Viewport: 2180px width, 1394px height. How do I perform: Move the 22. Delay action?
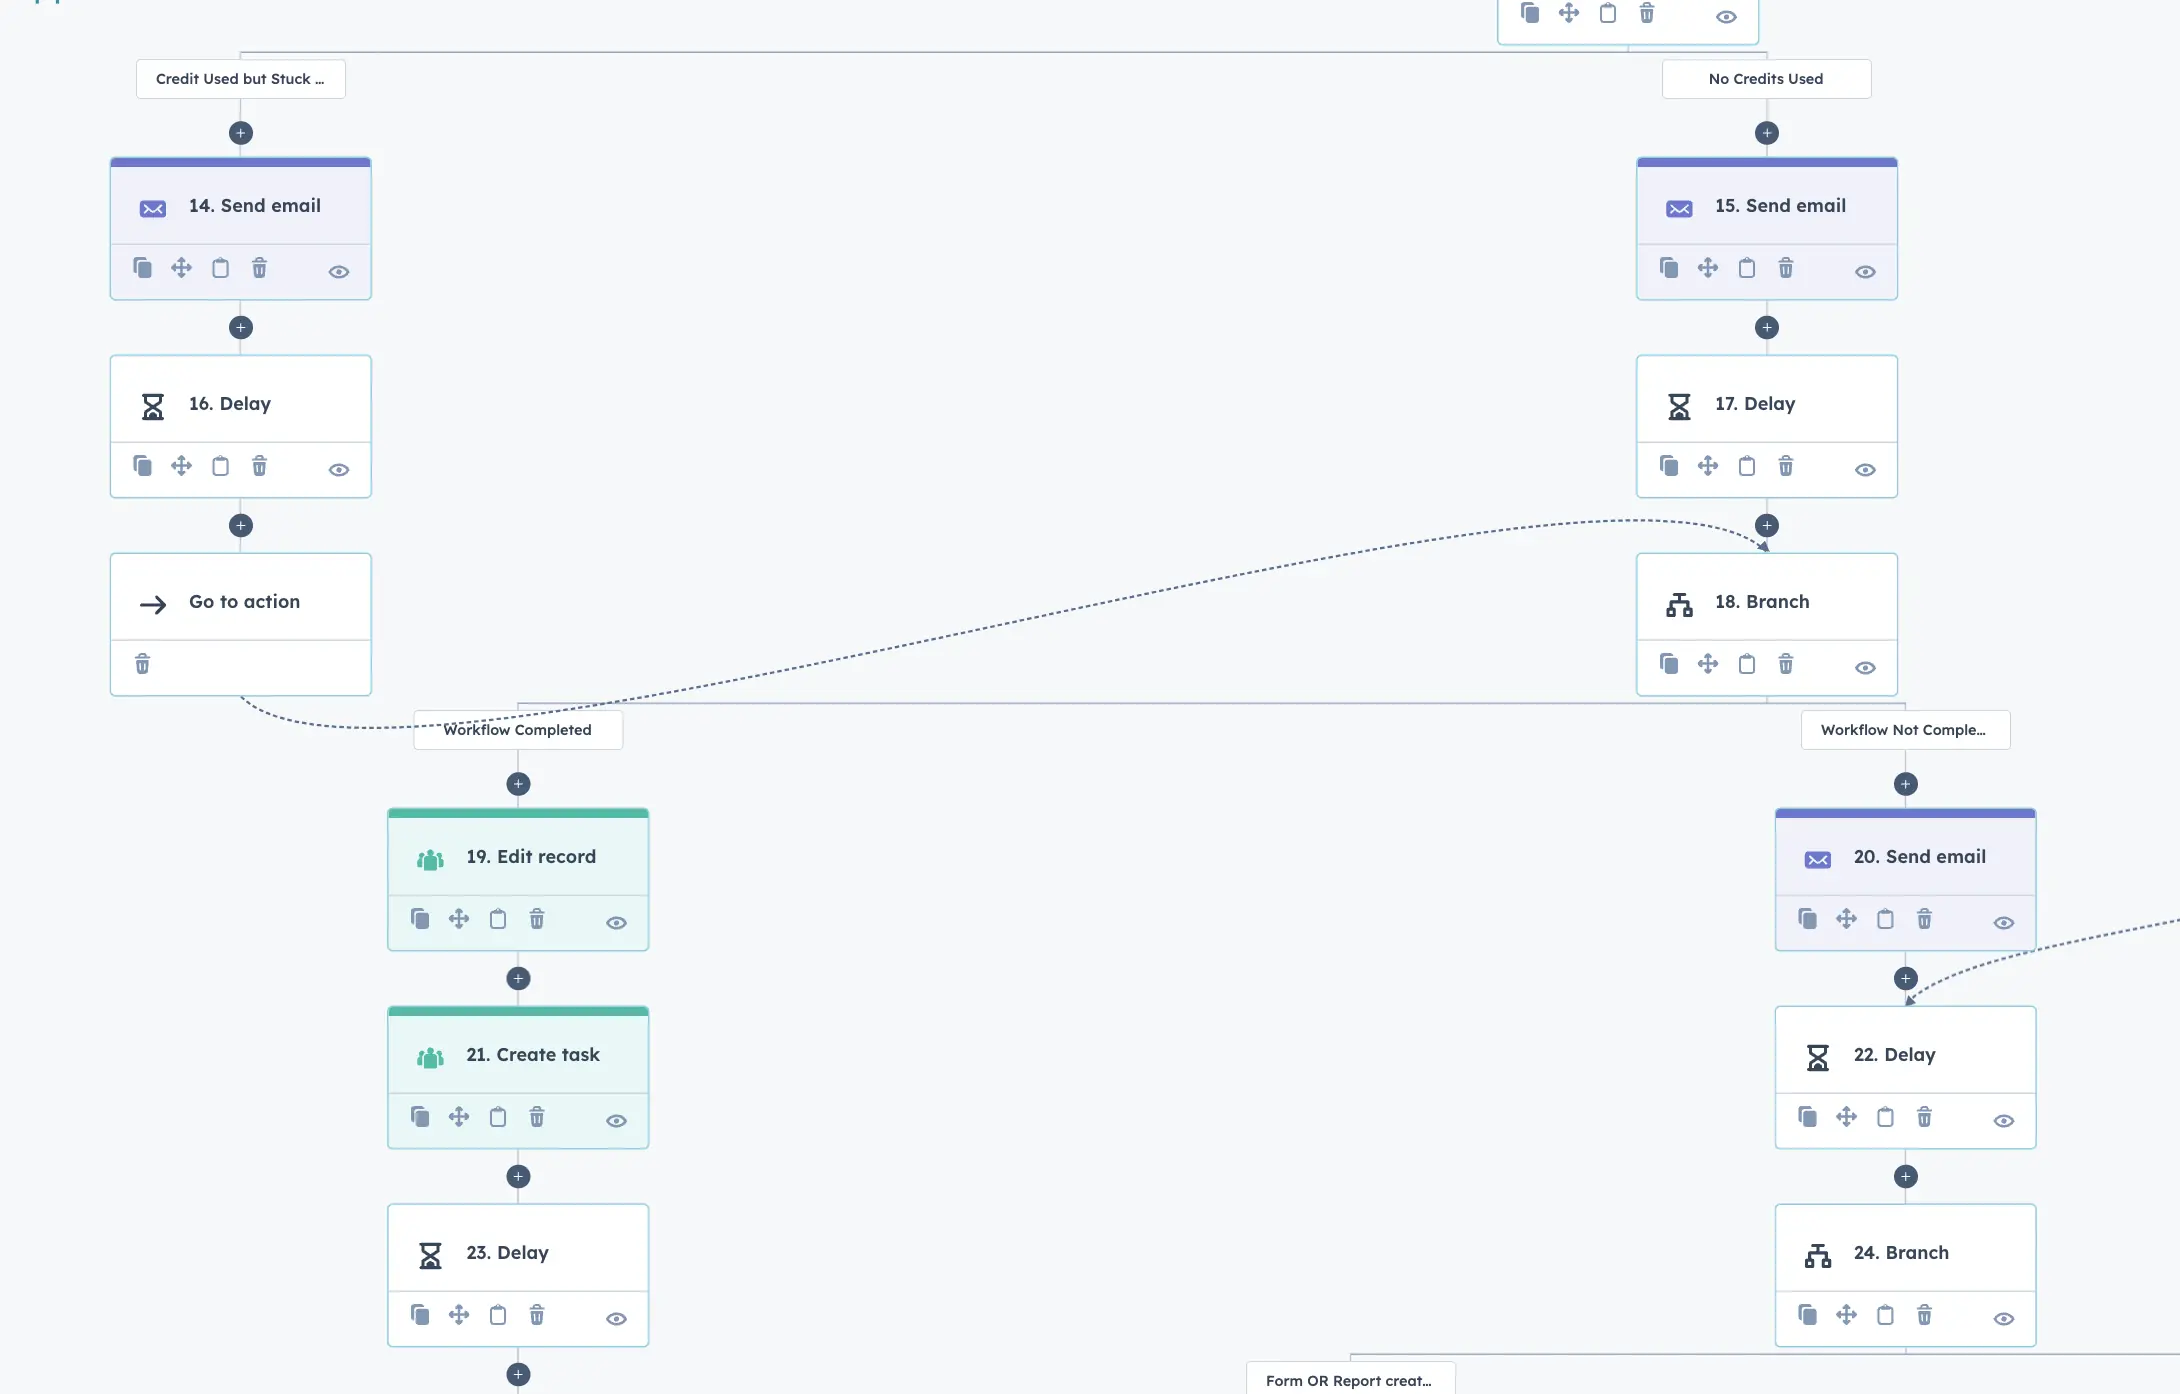[1847, 1117]
